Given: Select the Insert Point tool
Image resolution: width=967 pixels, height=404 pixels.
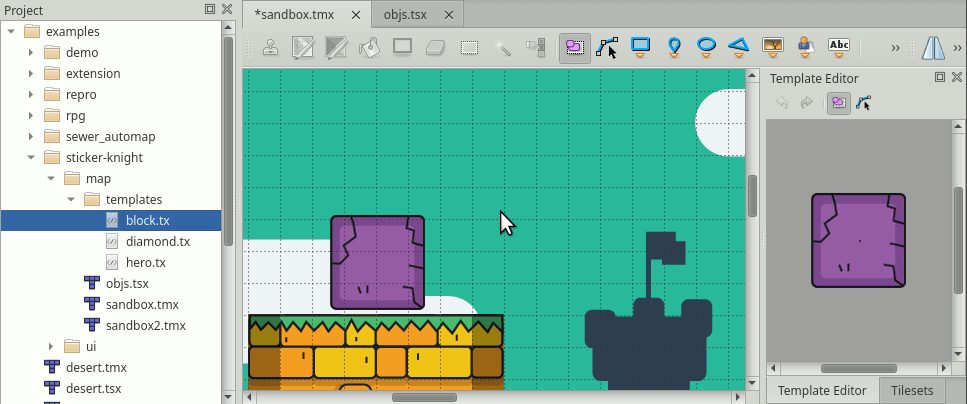Looking at the screenshot, I should [x=674, y=47].
